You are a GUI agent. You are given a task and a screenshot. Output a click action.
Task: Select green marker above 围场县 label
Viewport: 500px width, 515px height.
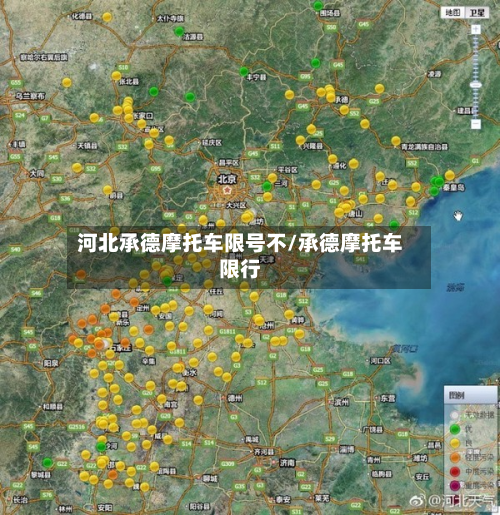[x=318, y=5]
